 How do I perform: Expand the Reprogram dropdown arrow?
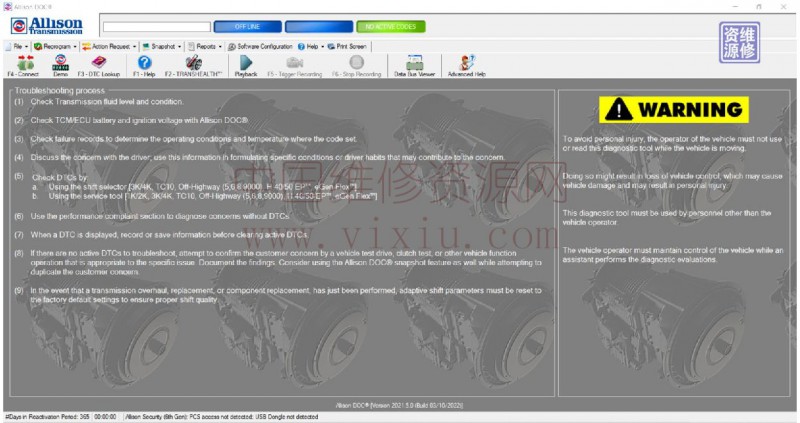pyautogui.click(x=75, y=47)
